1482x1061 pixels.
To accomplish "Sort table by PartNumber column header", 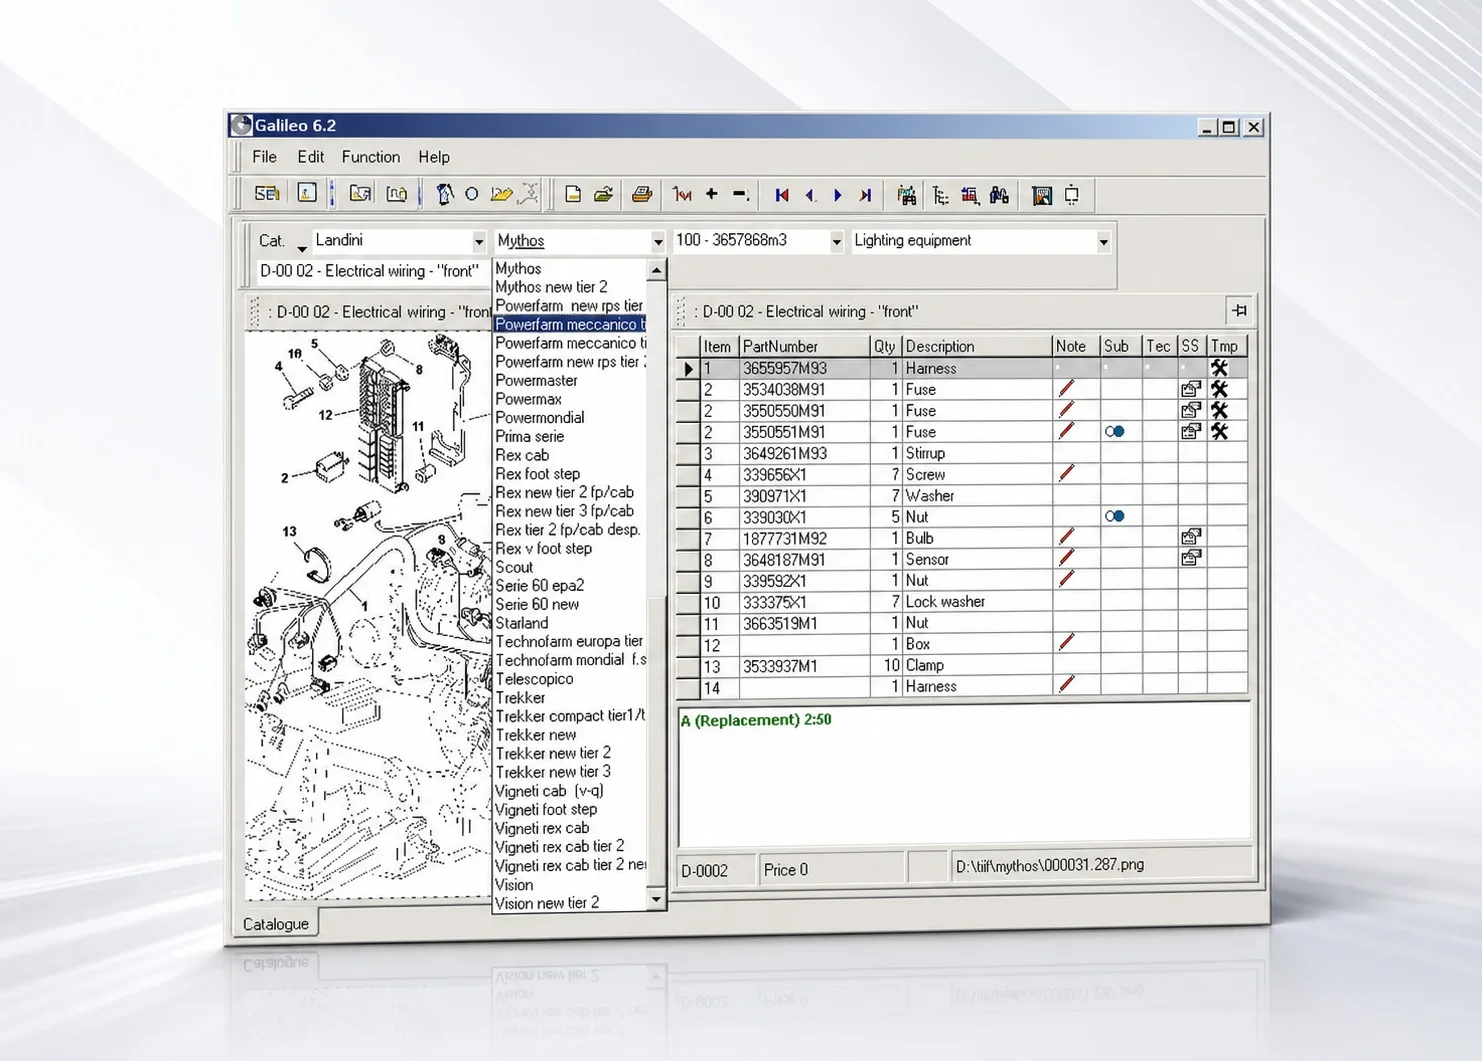I will [804, 346].
